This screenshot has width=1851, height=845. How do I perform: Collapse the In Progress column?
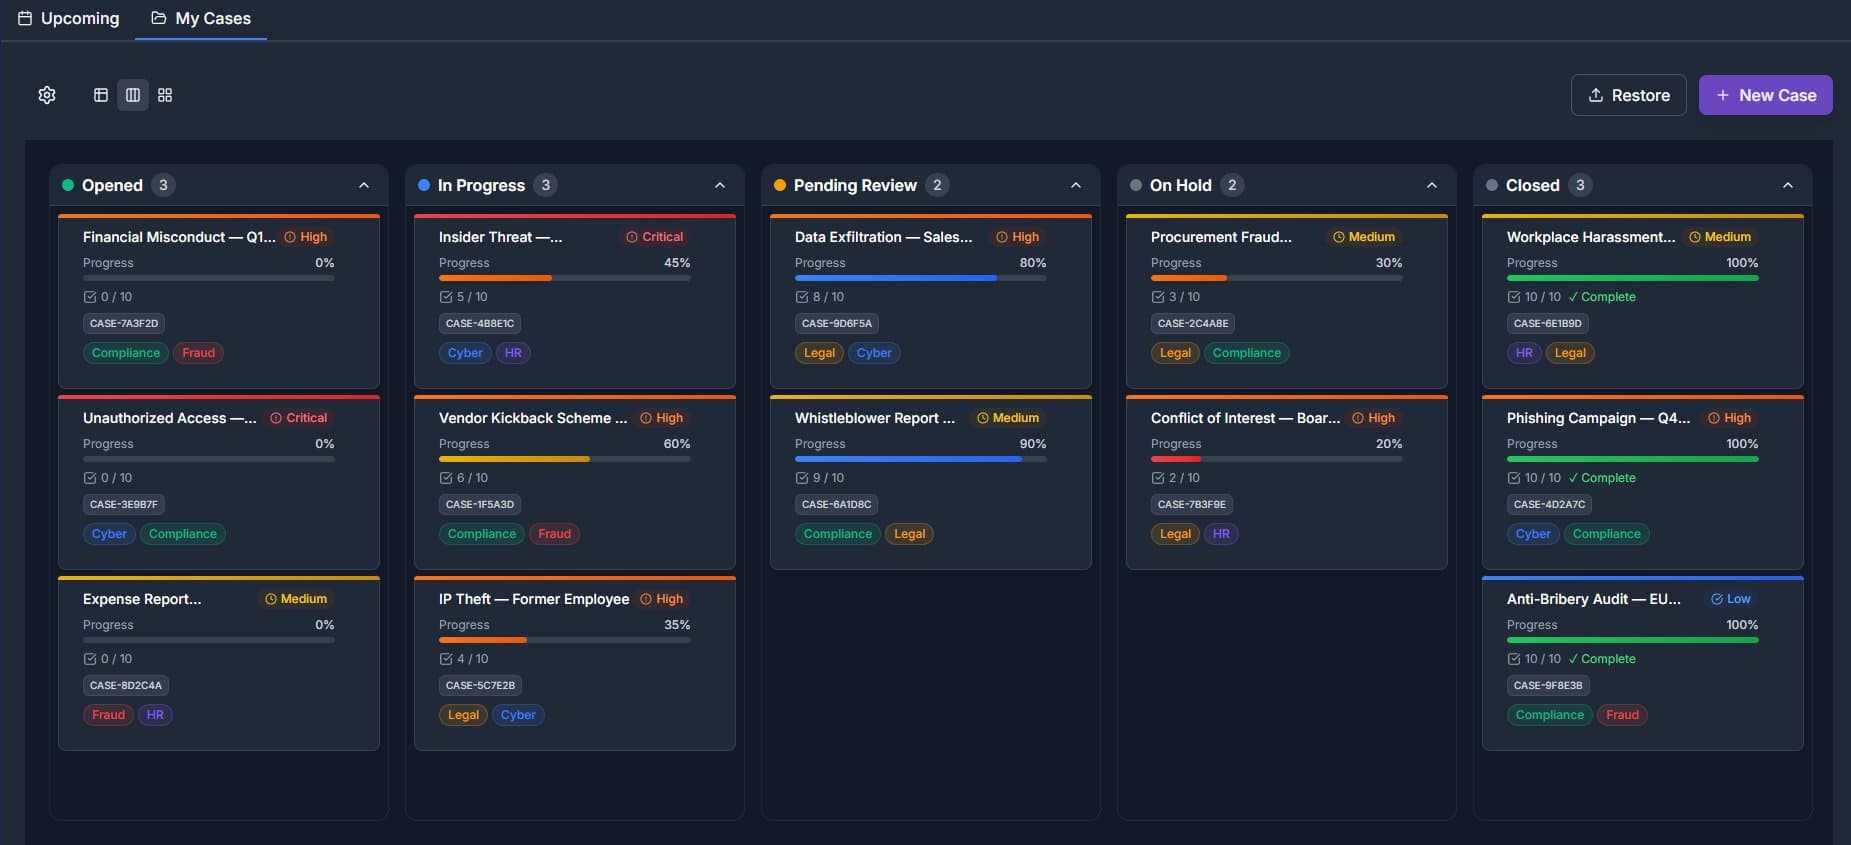pyautogui.click(x=720, y=185)
